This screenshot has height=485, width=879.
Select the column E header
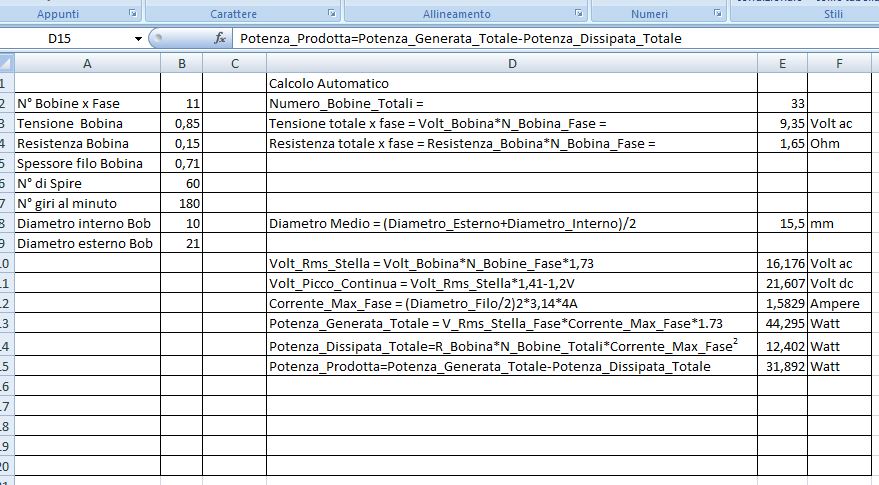tap(783, 64)
